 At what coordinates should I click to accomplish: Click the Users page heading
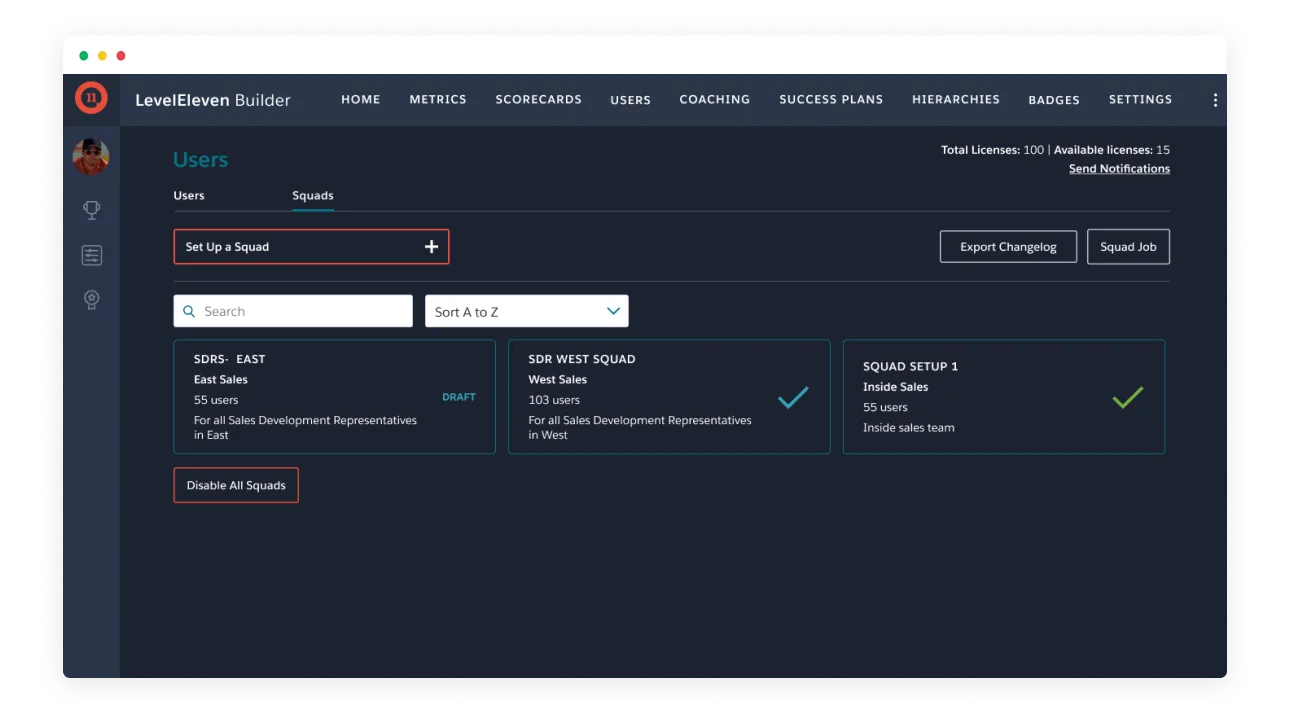coord(200,160)
